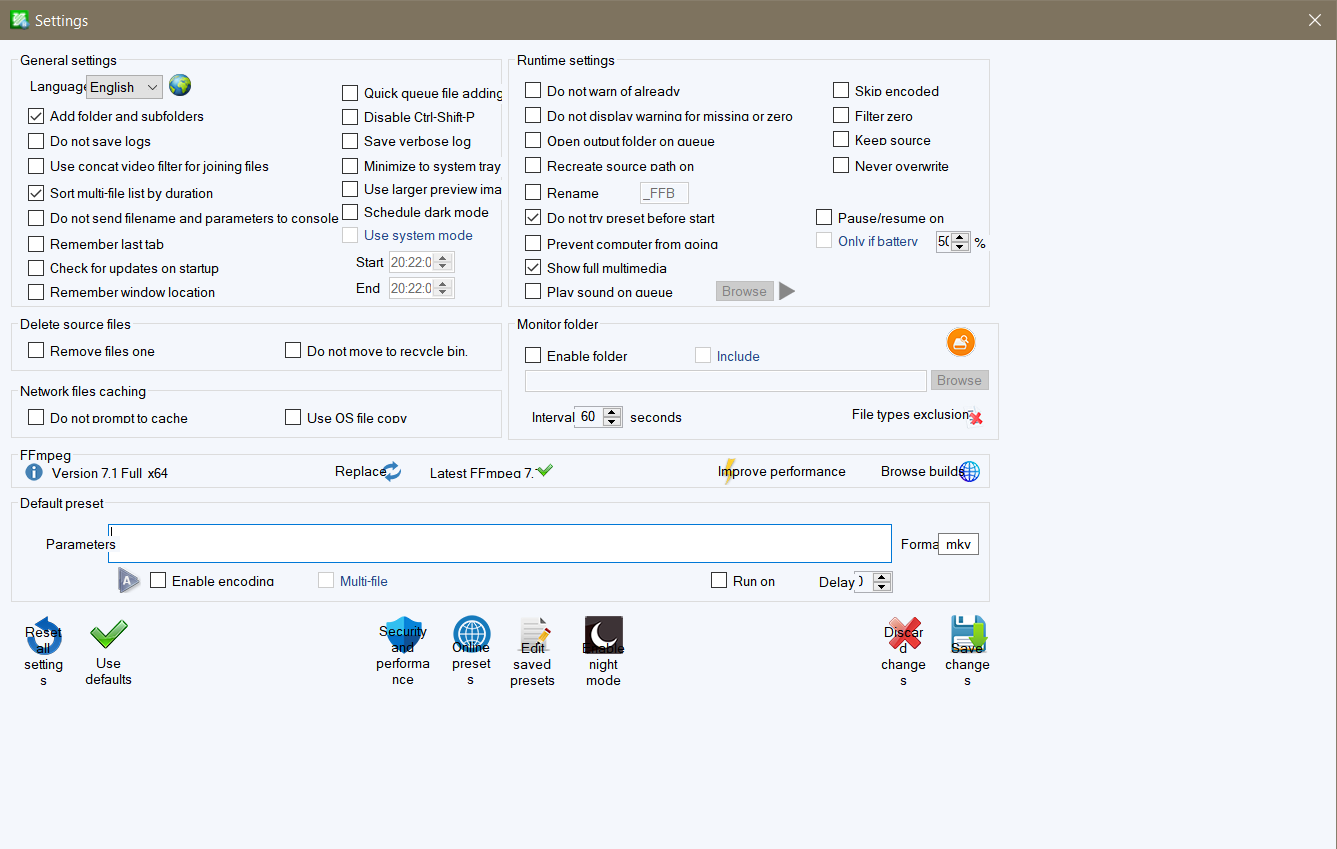Check Enable folder under Monitor folder

coord(533,356)
